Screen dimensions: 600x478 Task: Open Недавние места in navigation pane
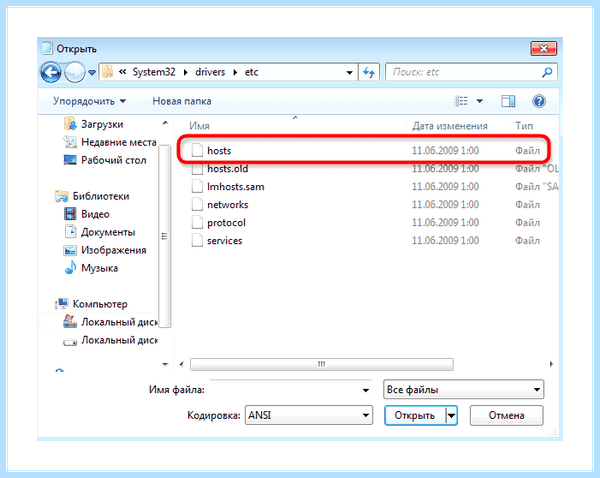coord(119,142)
